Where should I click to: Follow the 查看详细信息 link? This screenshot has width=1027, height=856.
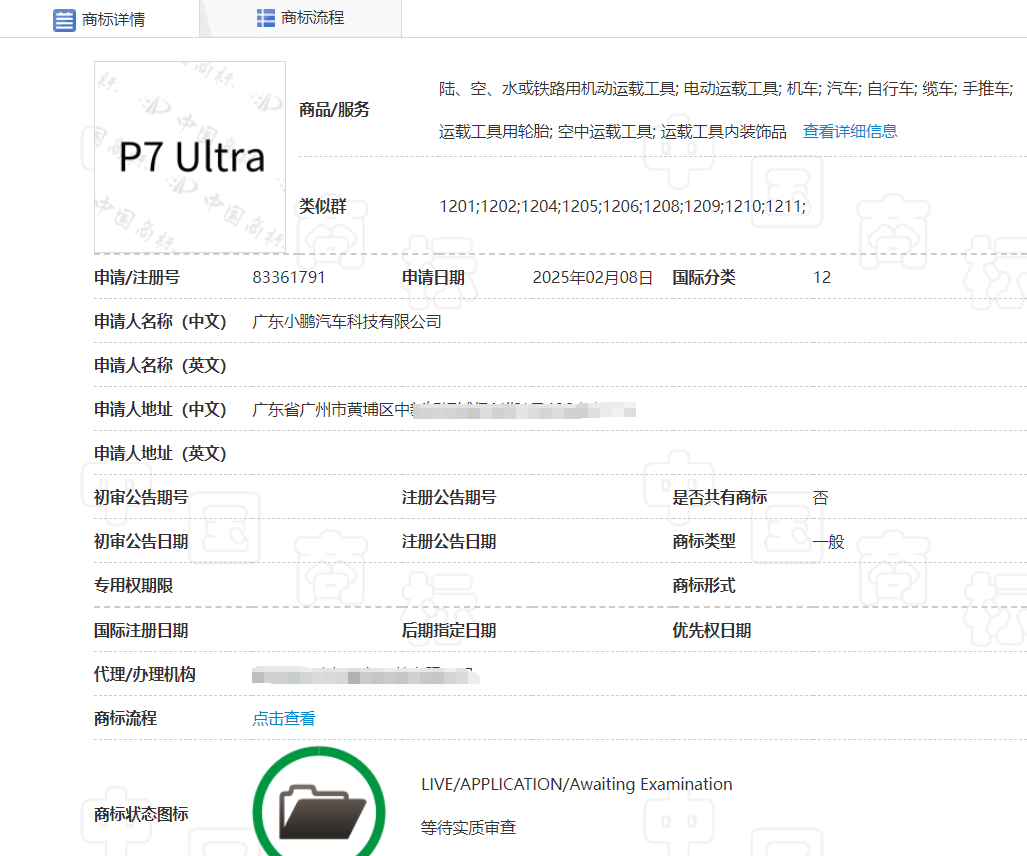[850, 132]
